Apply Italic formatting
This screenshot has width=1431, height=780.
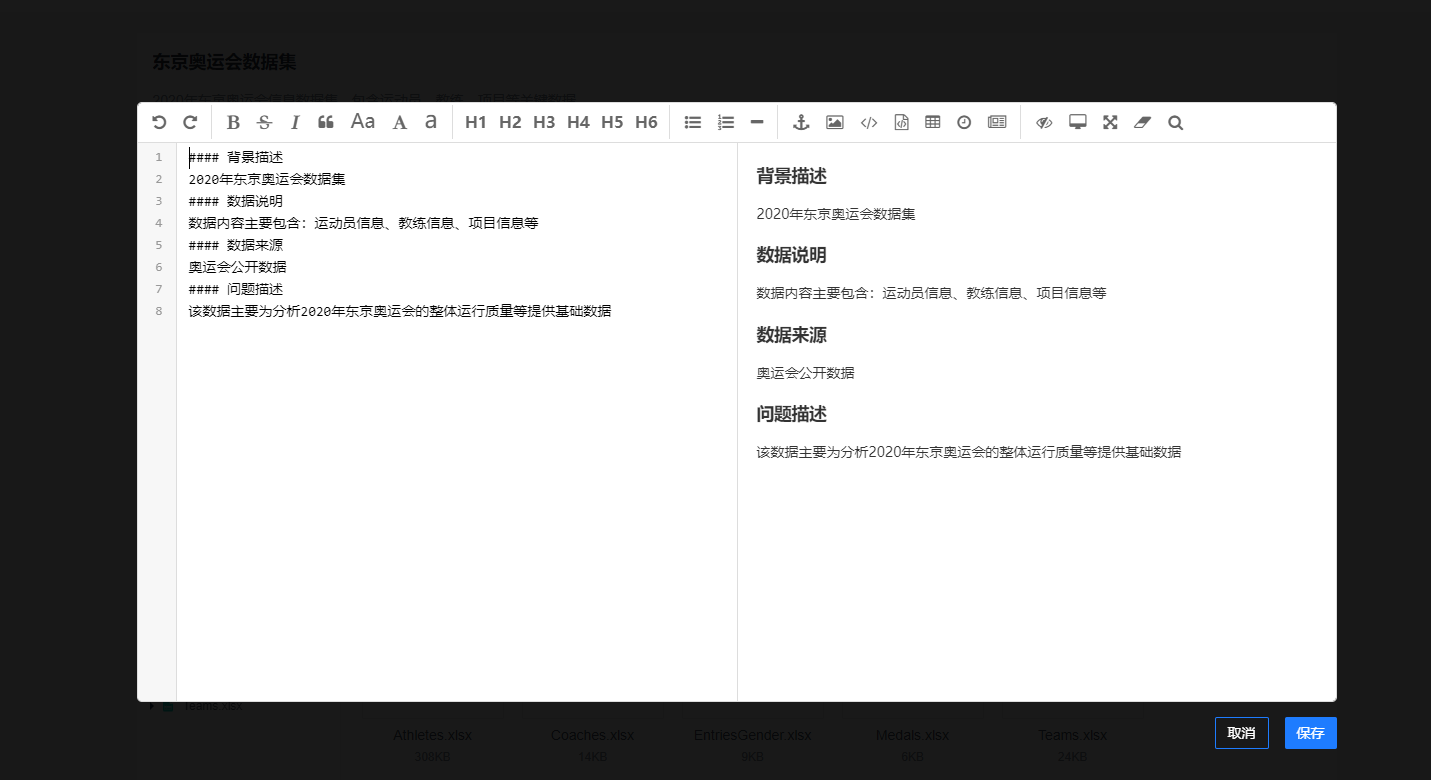pyautogui.click(x=295, y=122)
